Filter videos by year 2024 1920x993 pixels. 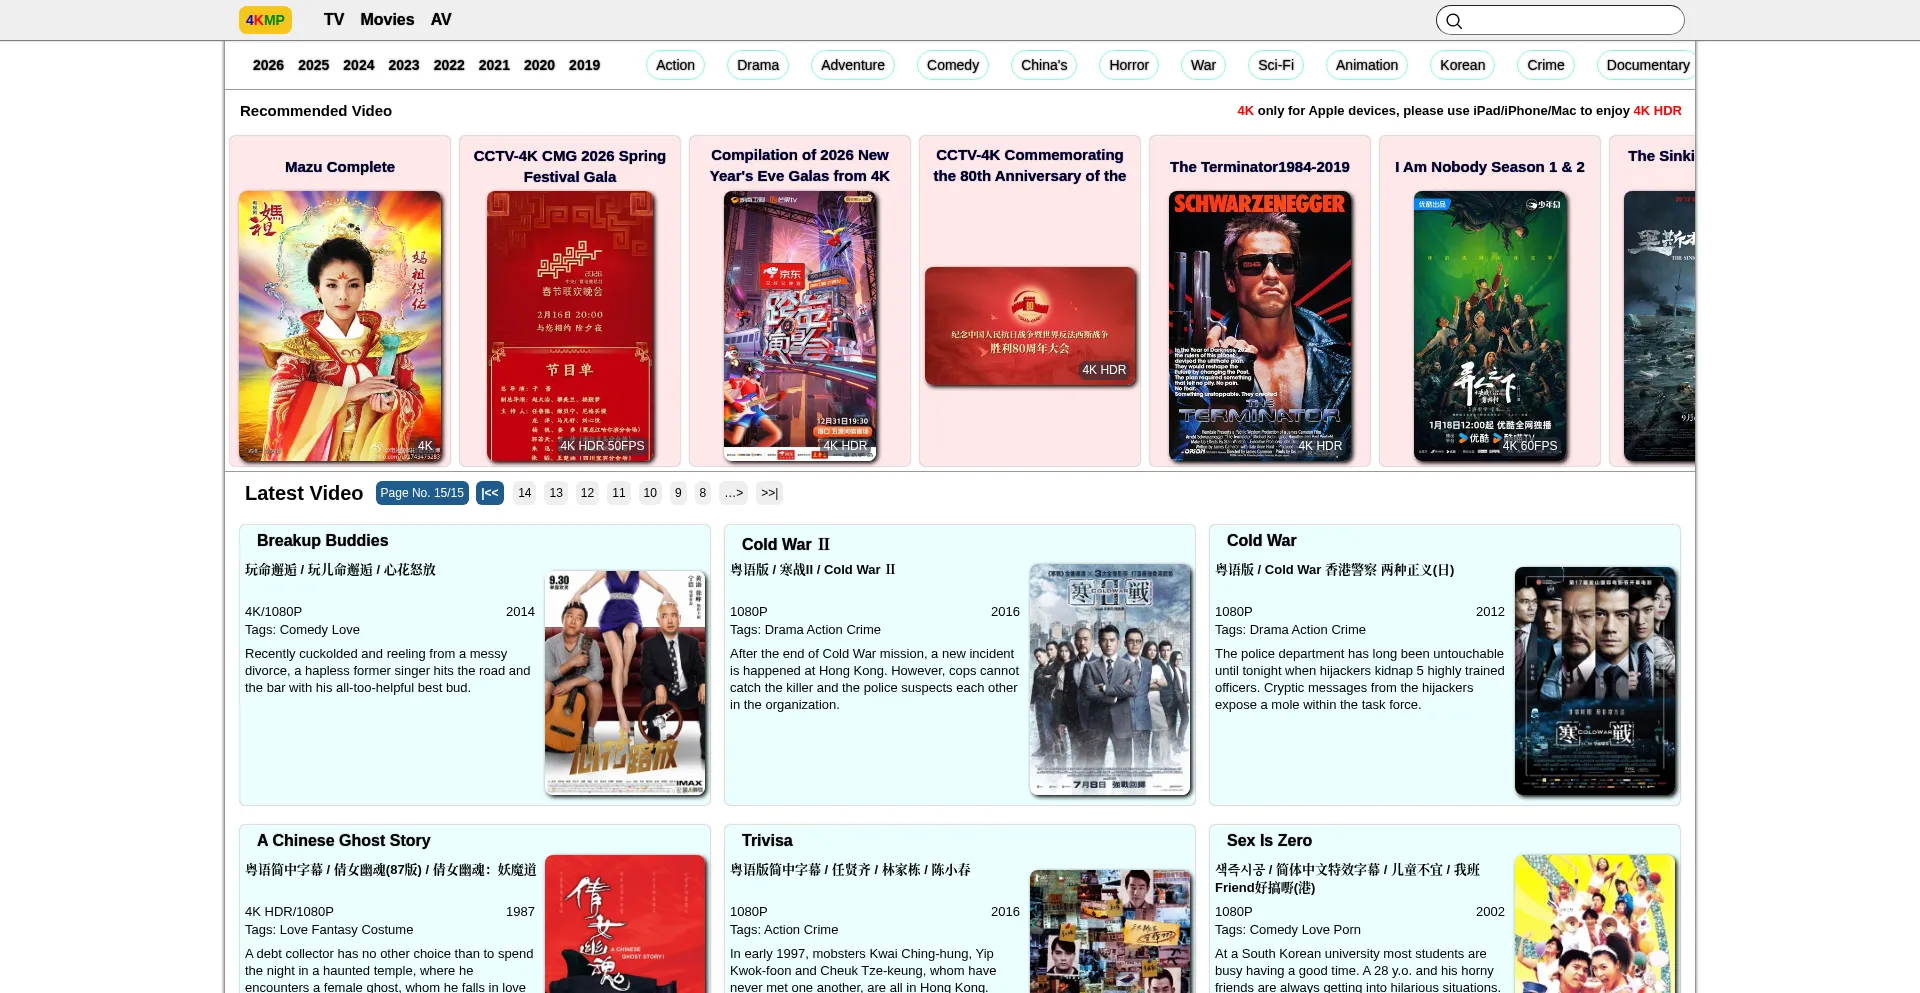pos(358,65)
